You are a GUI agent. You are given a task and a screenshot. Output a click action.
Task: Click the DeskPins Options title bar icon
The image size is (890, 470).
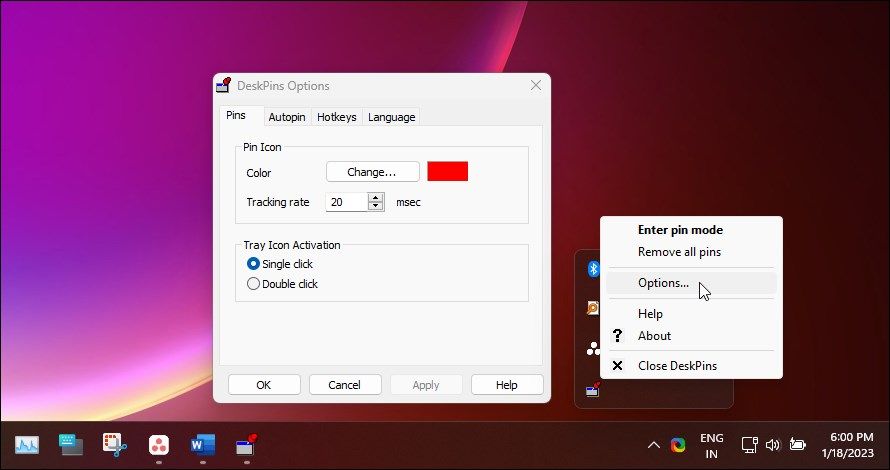coord(224,85)
